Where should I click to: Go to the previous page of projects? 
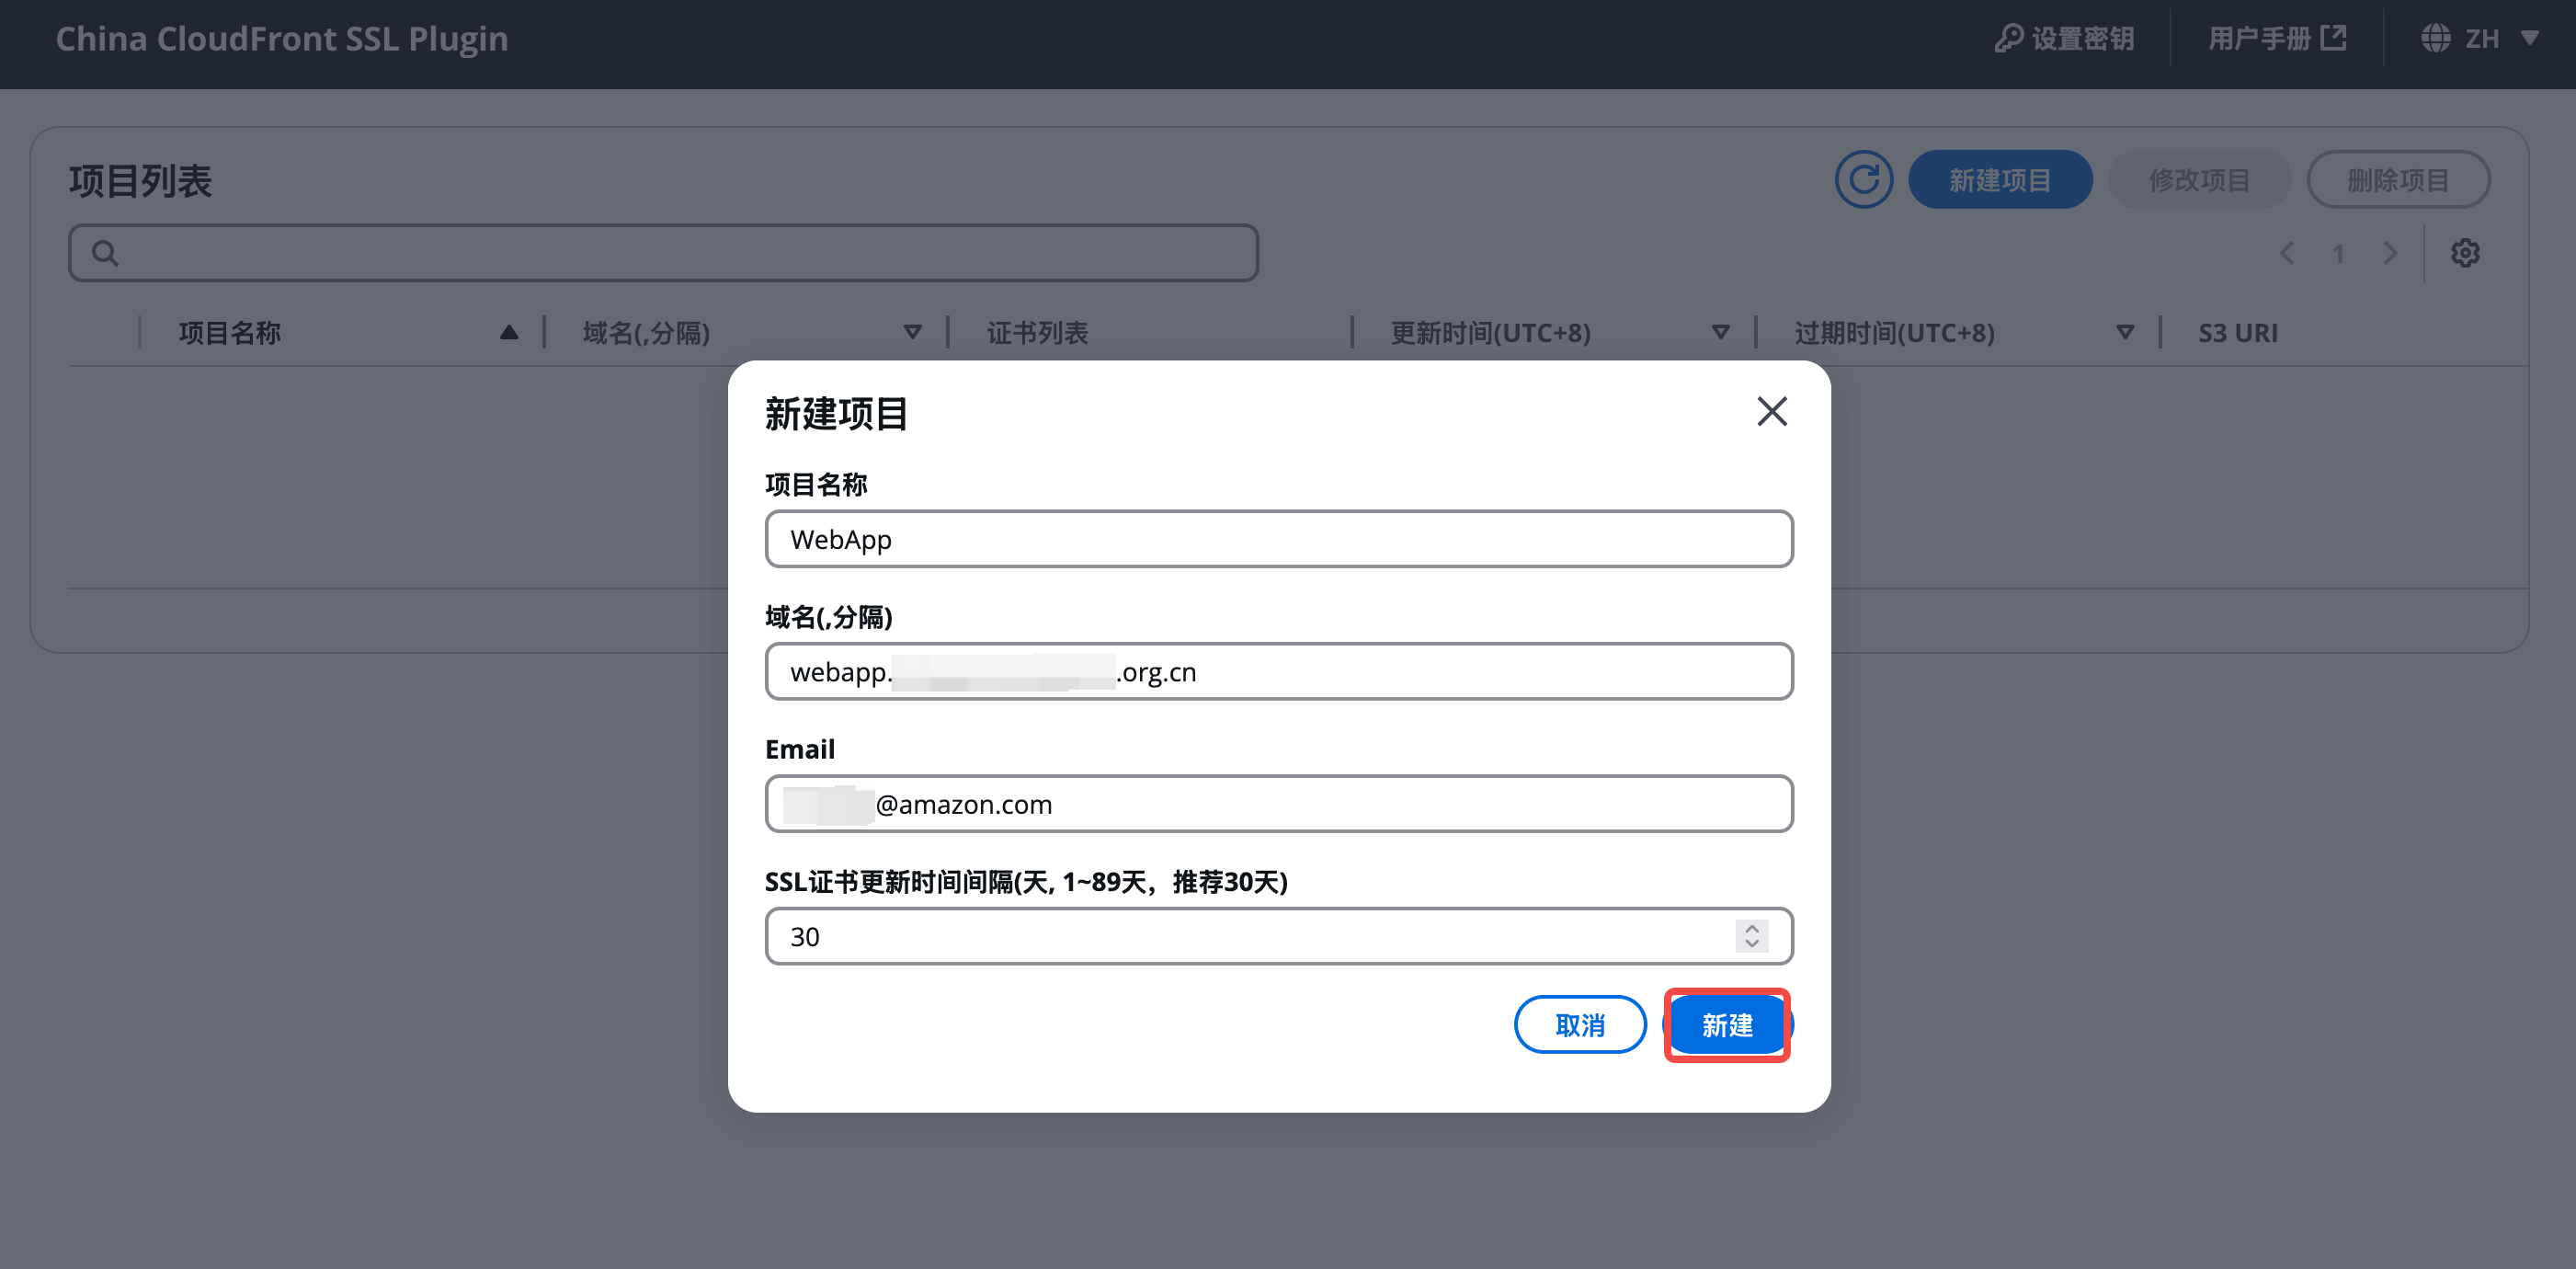(x=2286, y=253)
